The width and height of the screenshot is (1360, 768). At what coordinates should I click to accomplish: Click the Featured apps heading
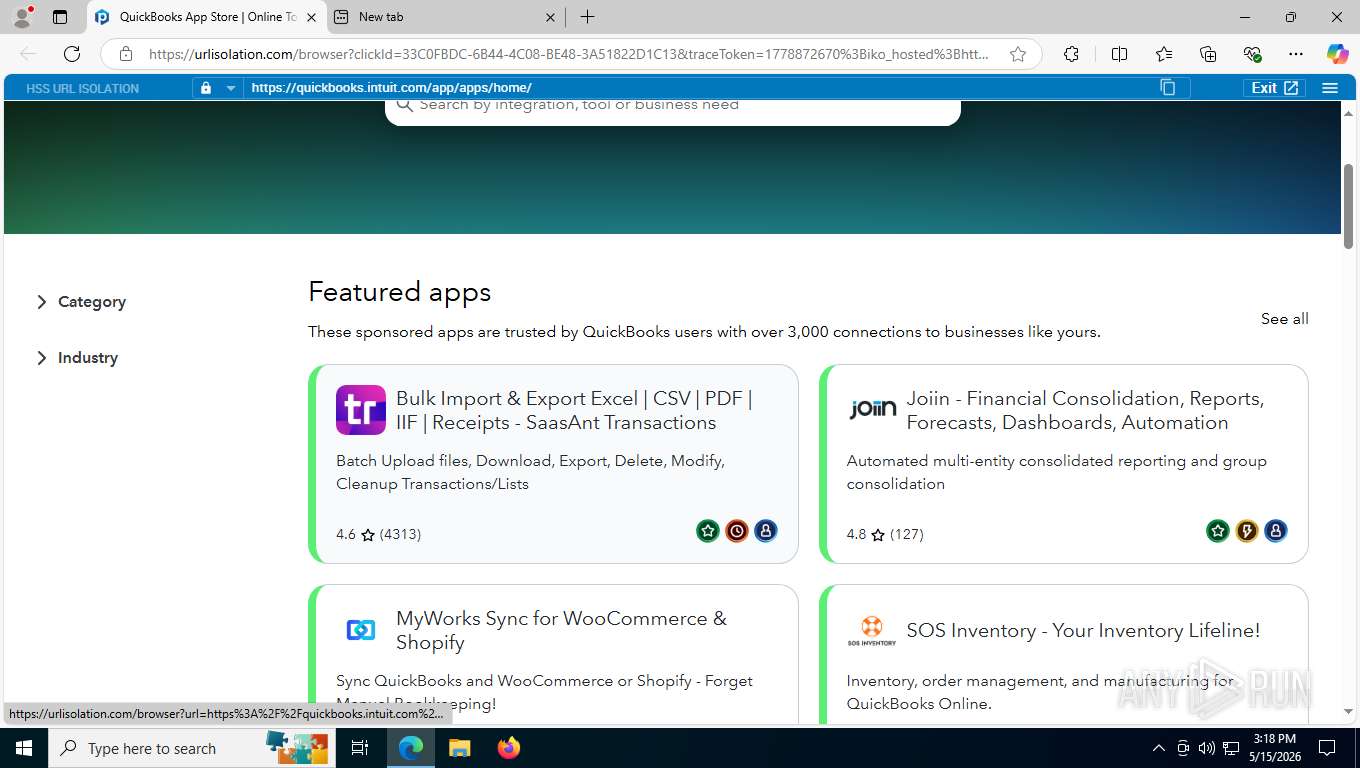[399, 292]
